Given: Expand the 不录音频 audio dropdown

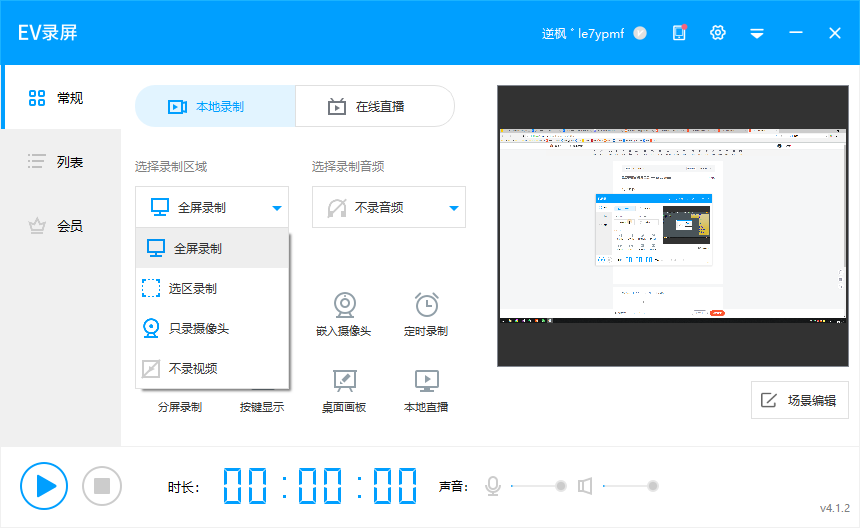Looking at the screenshot, I should click(389, 207).
